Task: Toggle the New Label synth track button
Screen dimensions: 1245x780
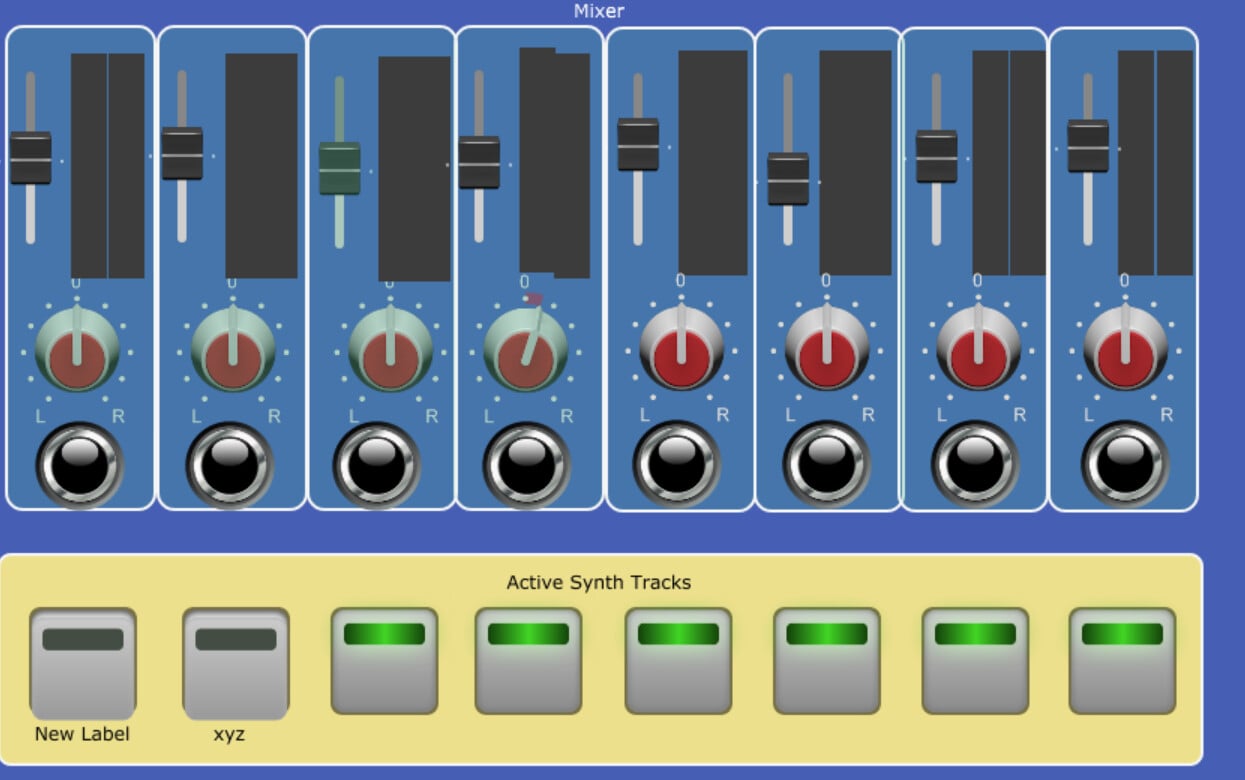Action: (x=83, y=662)
